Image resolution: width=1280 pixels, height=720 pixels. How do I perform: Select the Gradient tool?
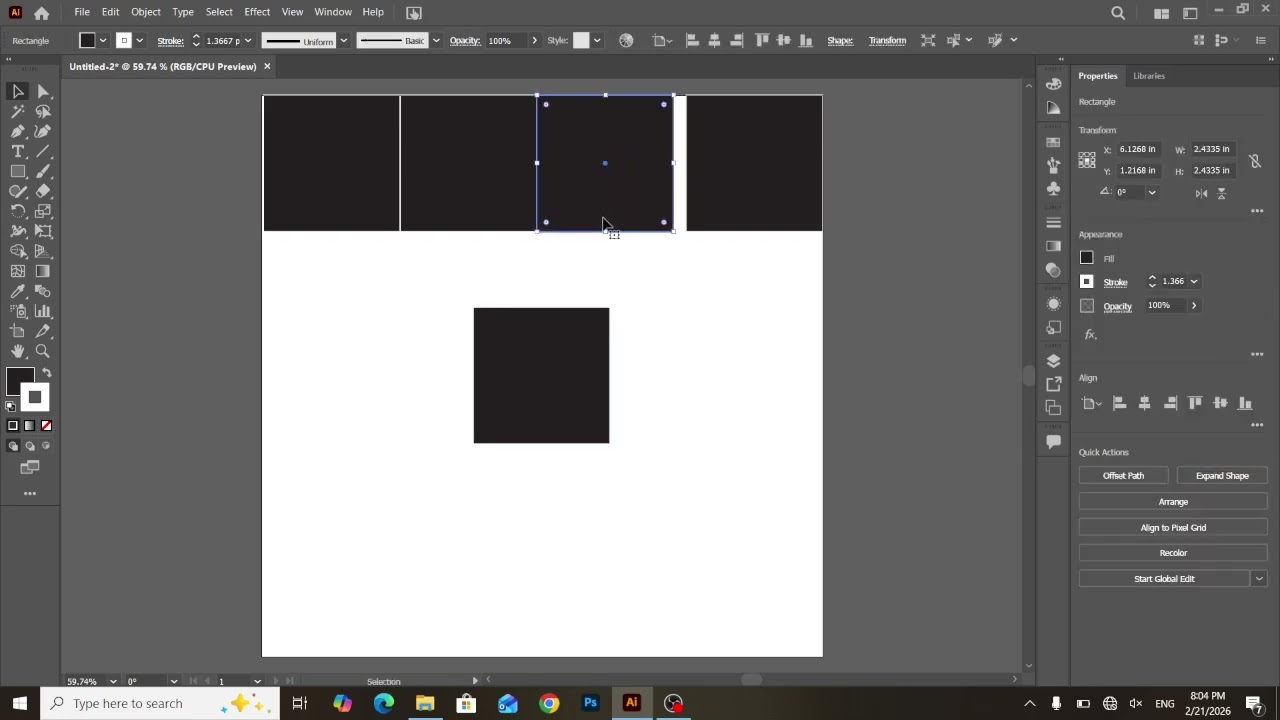pyautogui.click(x=43, y=271)
